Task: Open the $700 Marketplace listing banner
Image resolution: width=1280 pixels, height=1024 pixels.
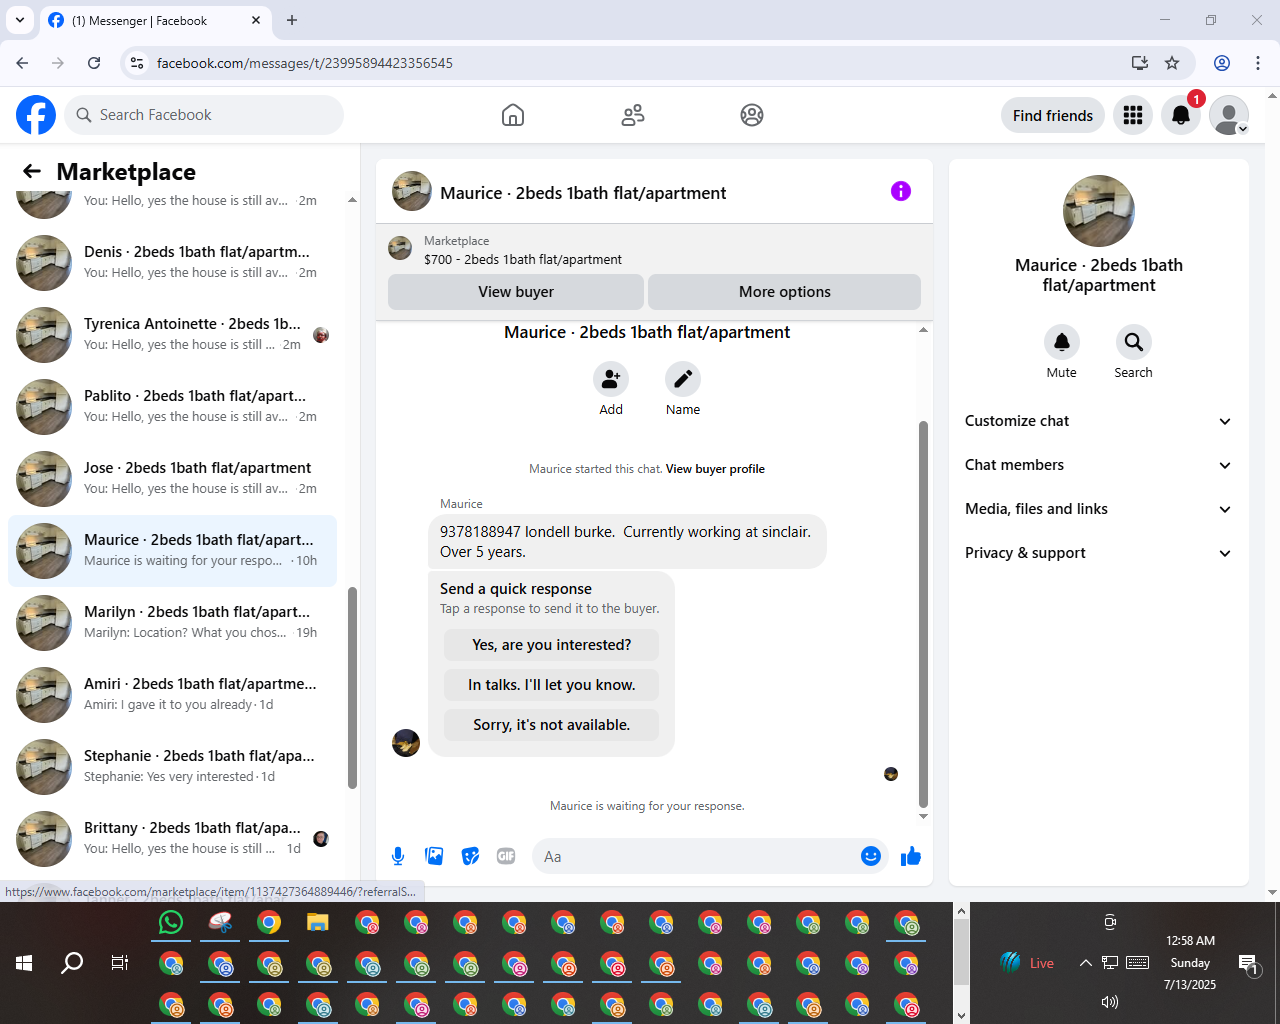Action: click(x=654, y=250)
